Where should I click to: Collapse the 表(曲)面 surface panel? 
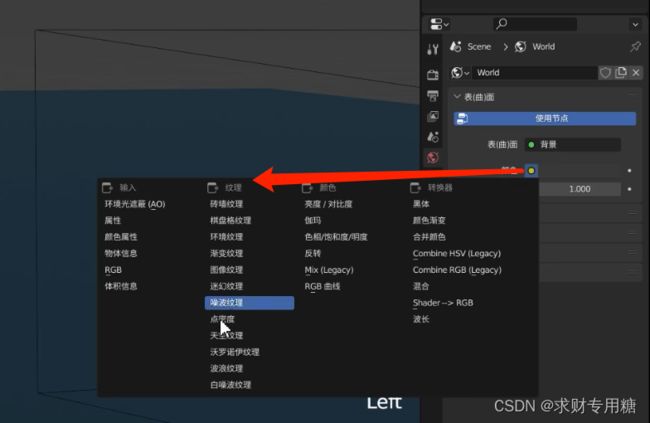pos(459,97)
